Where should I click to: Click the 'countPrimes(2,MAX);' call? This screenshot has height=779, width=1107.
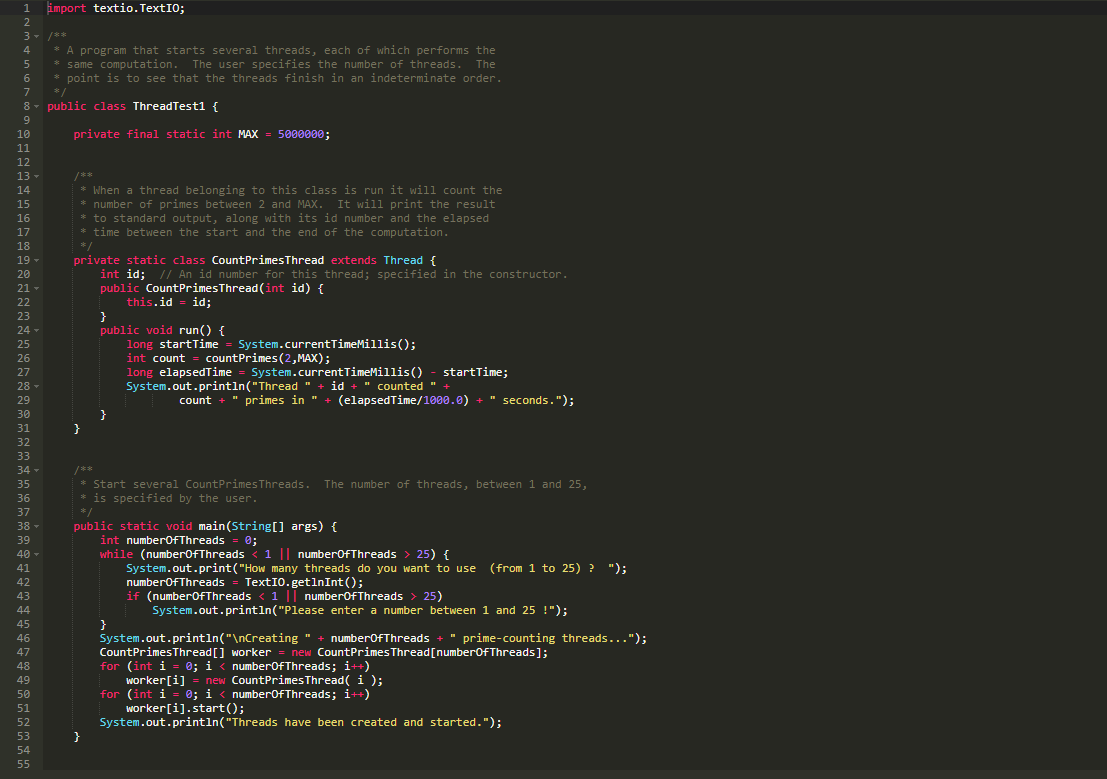tap(268, 358)
